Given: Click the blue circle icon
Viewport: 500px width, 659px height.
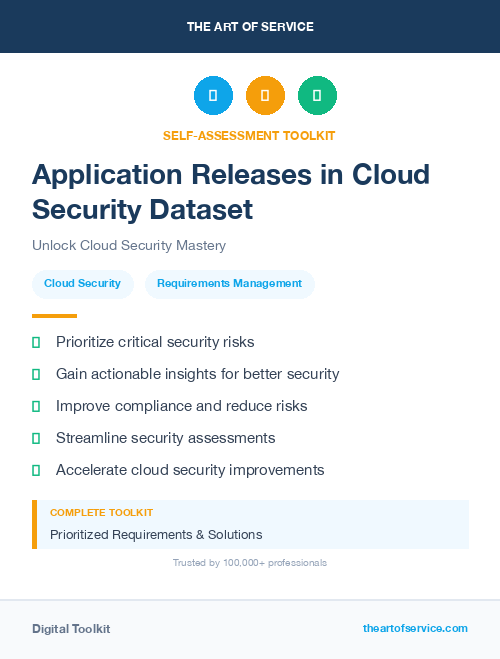Looking at the screenshot, I should click(213, 95).
